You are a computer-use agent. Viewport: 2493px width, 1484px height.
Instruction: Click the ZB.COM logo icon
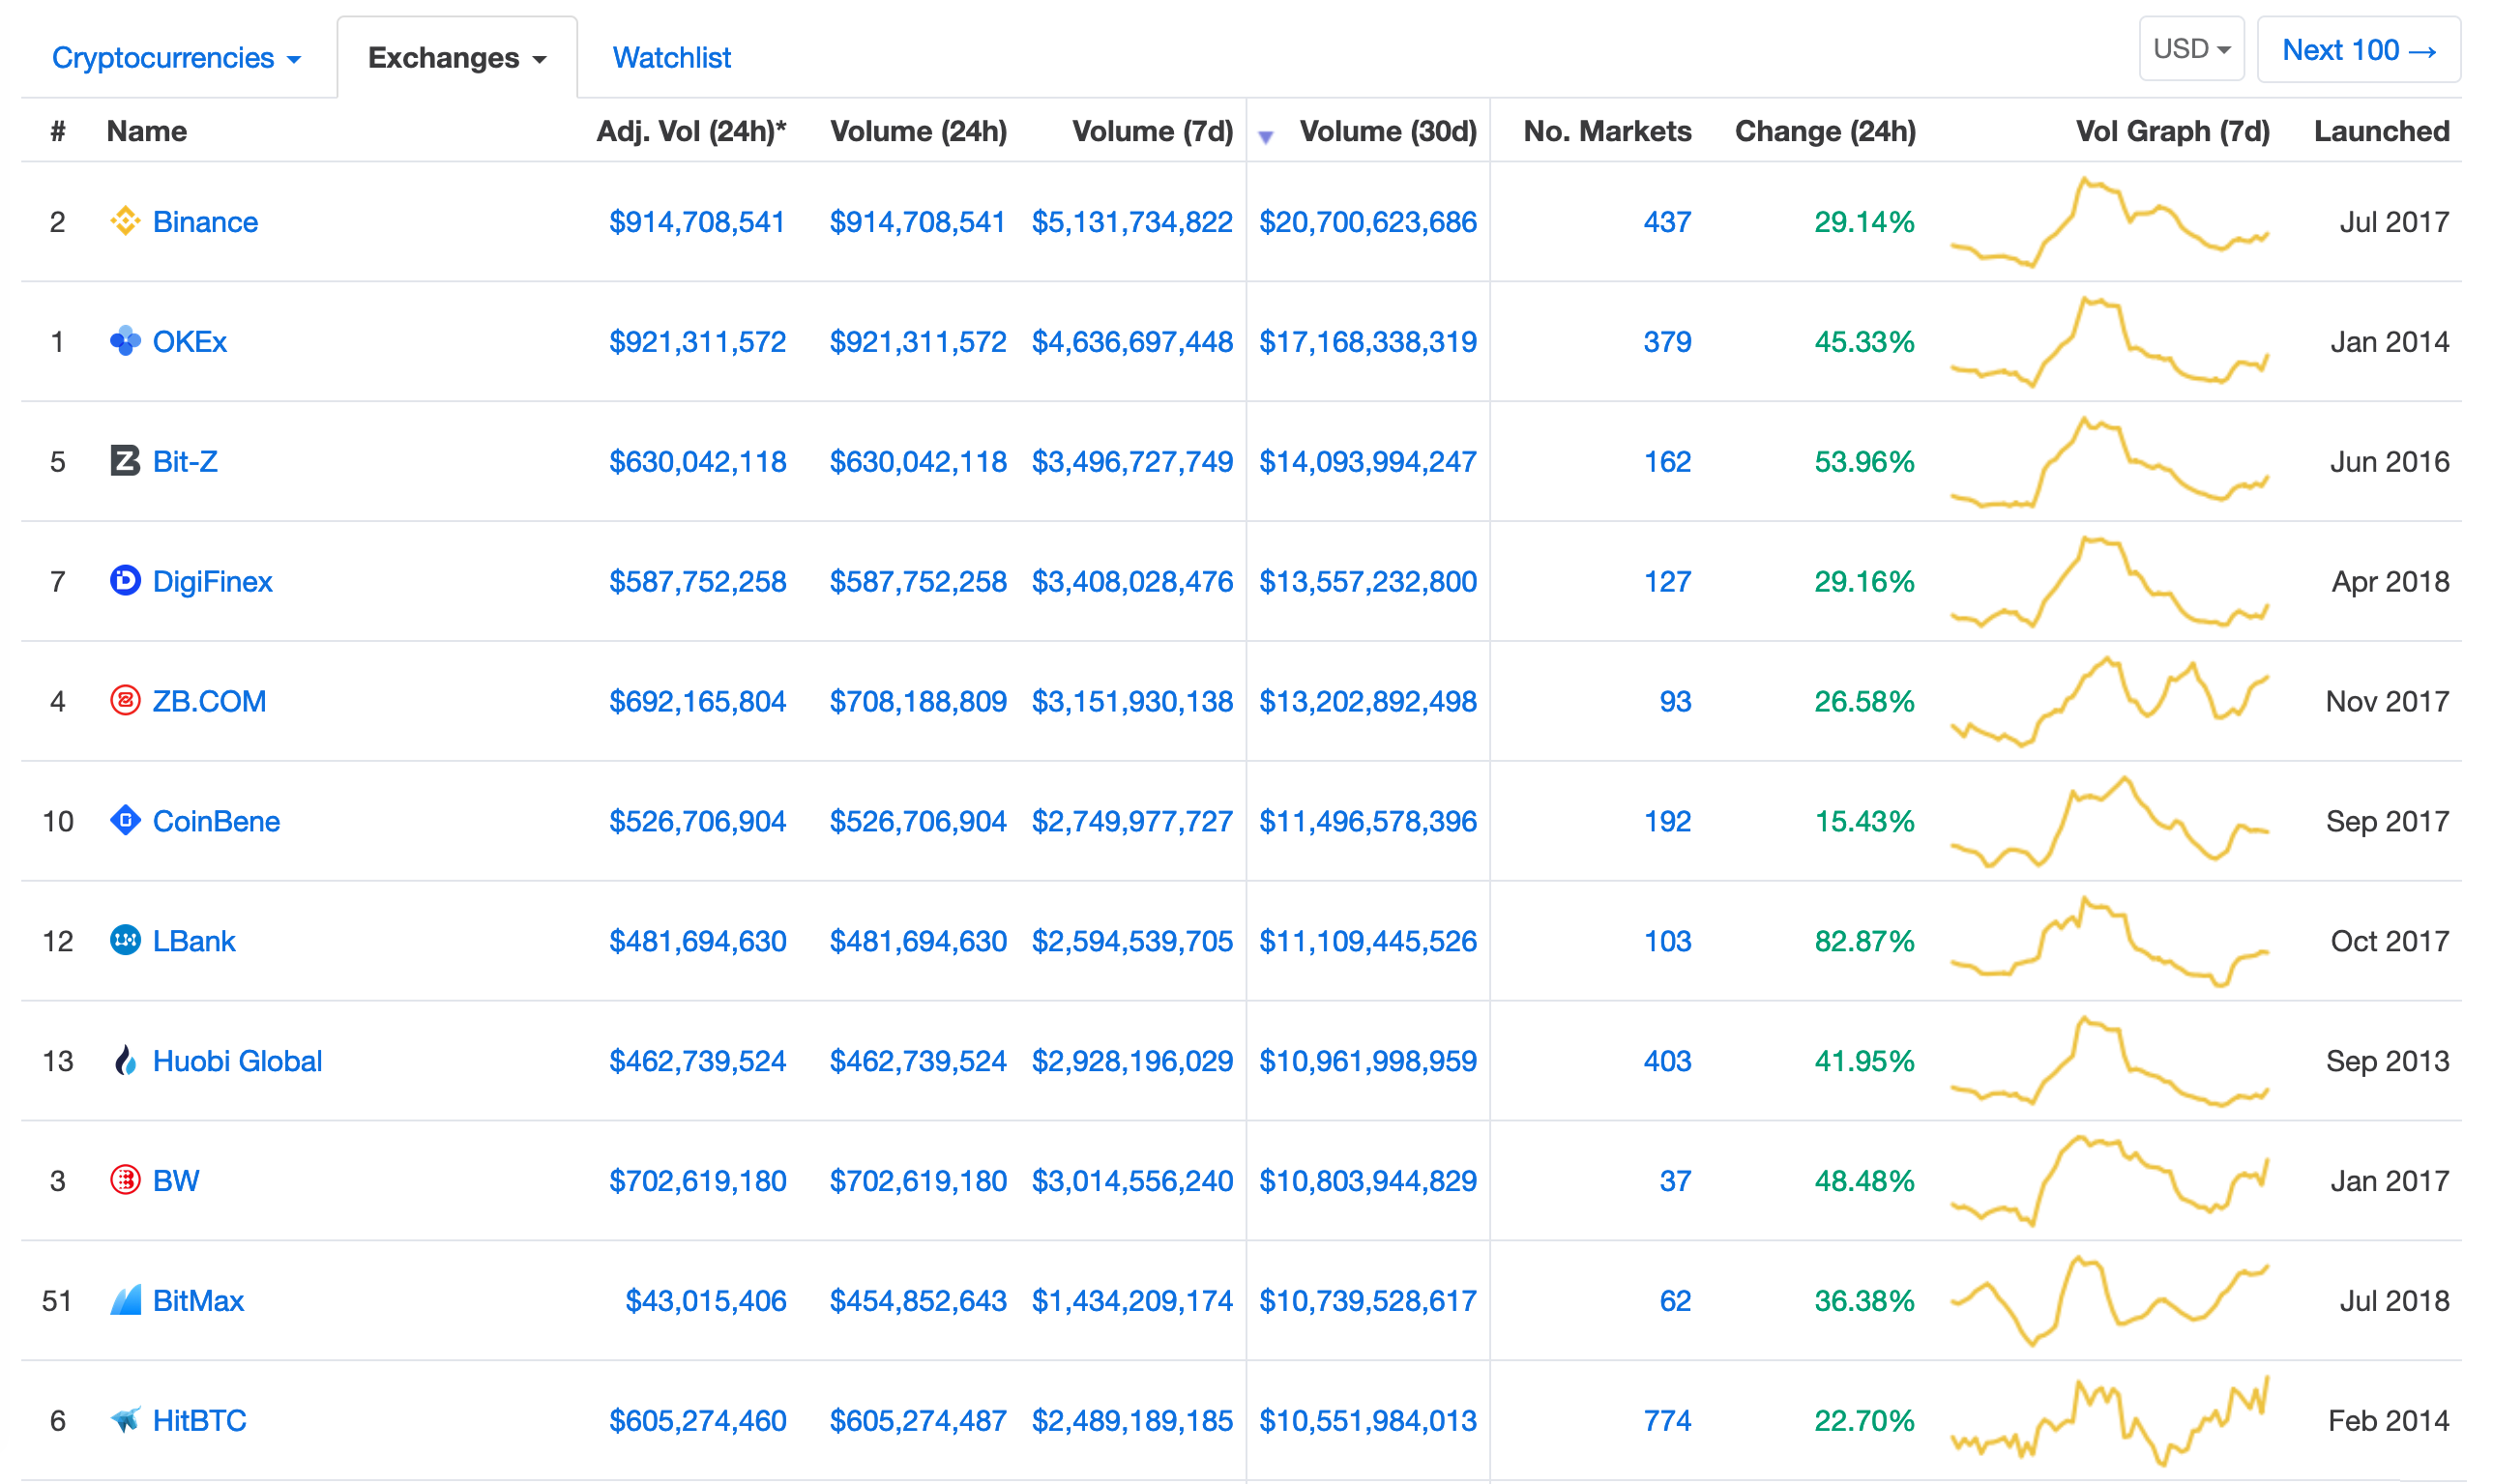point(125,701)
